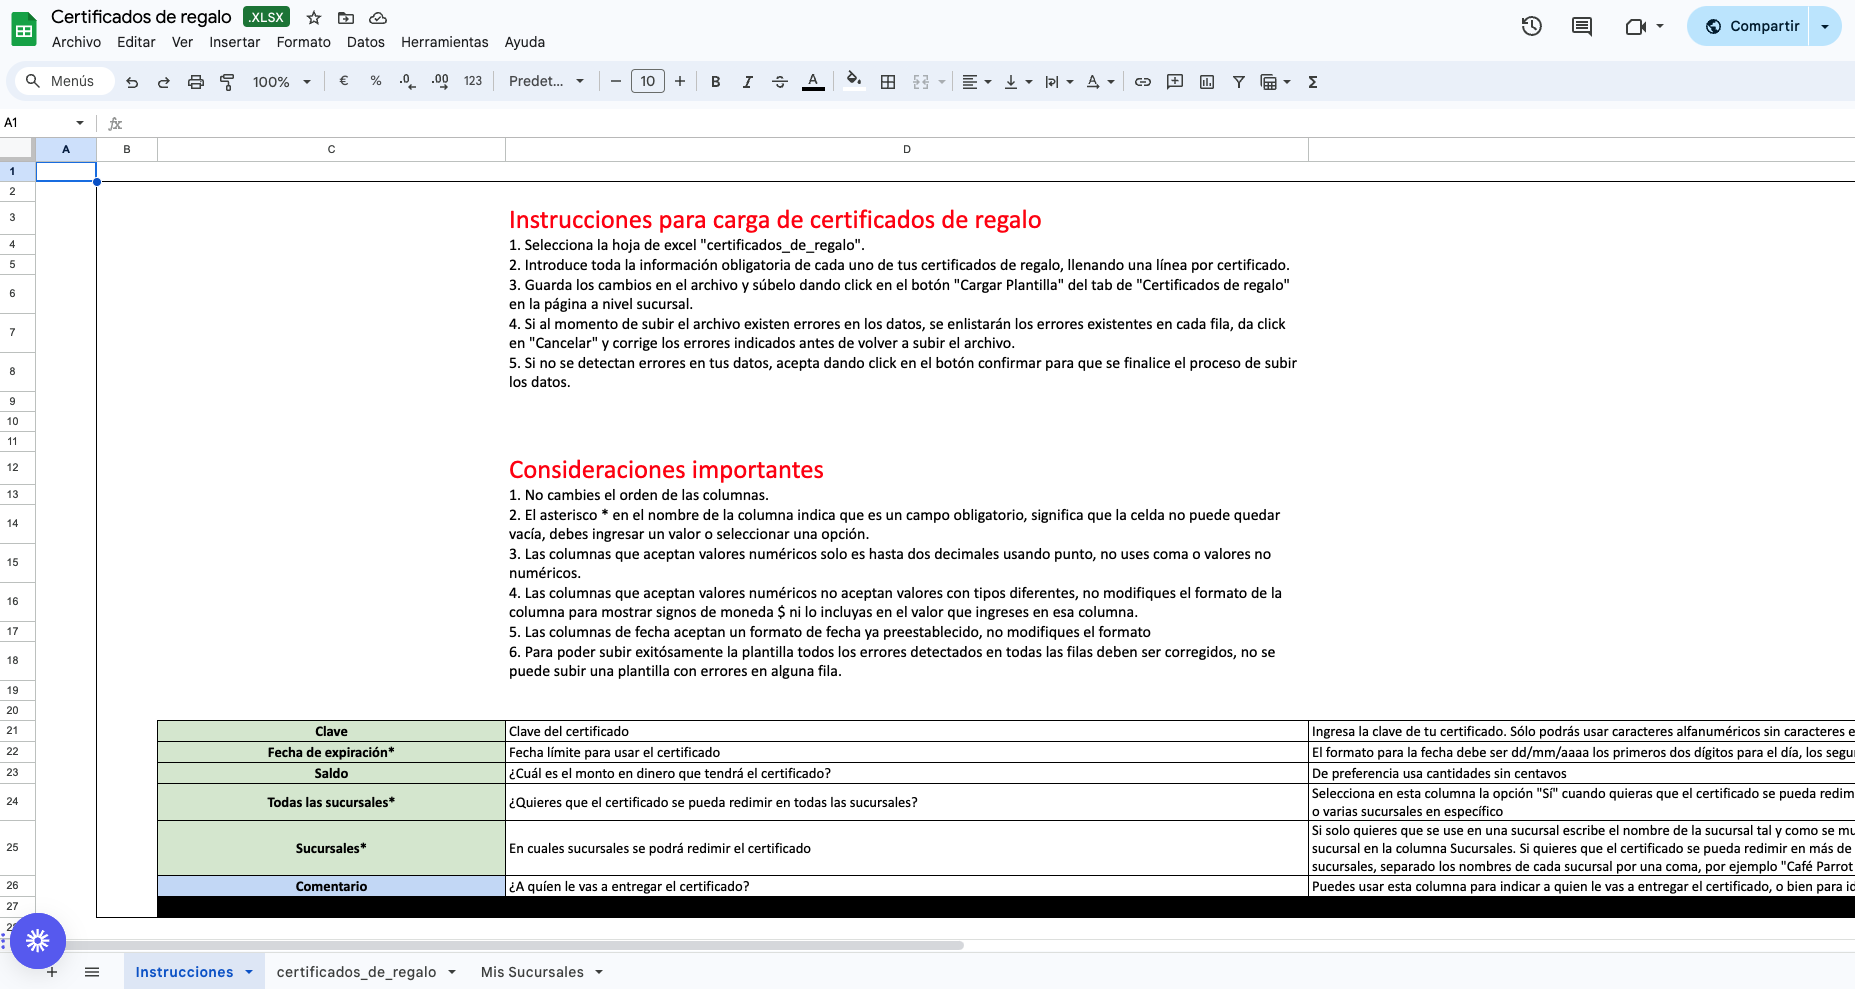Create a filter

click(x=1239, y=82)
